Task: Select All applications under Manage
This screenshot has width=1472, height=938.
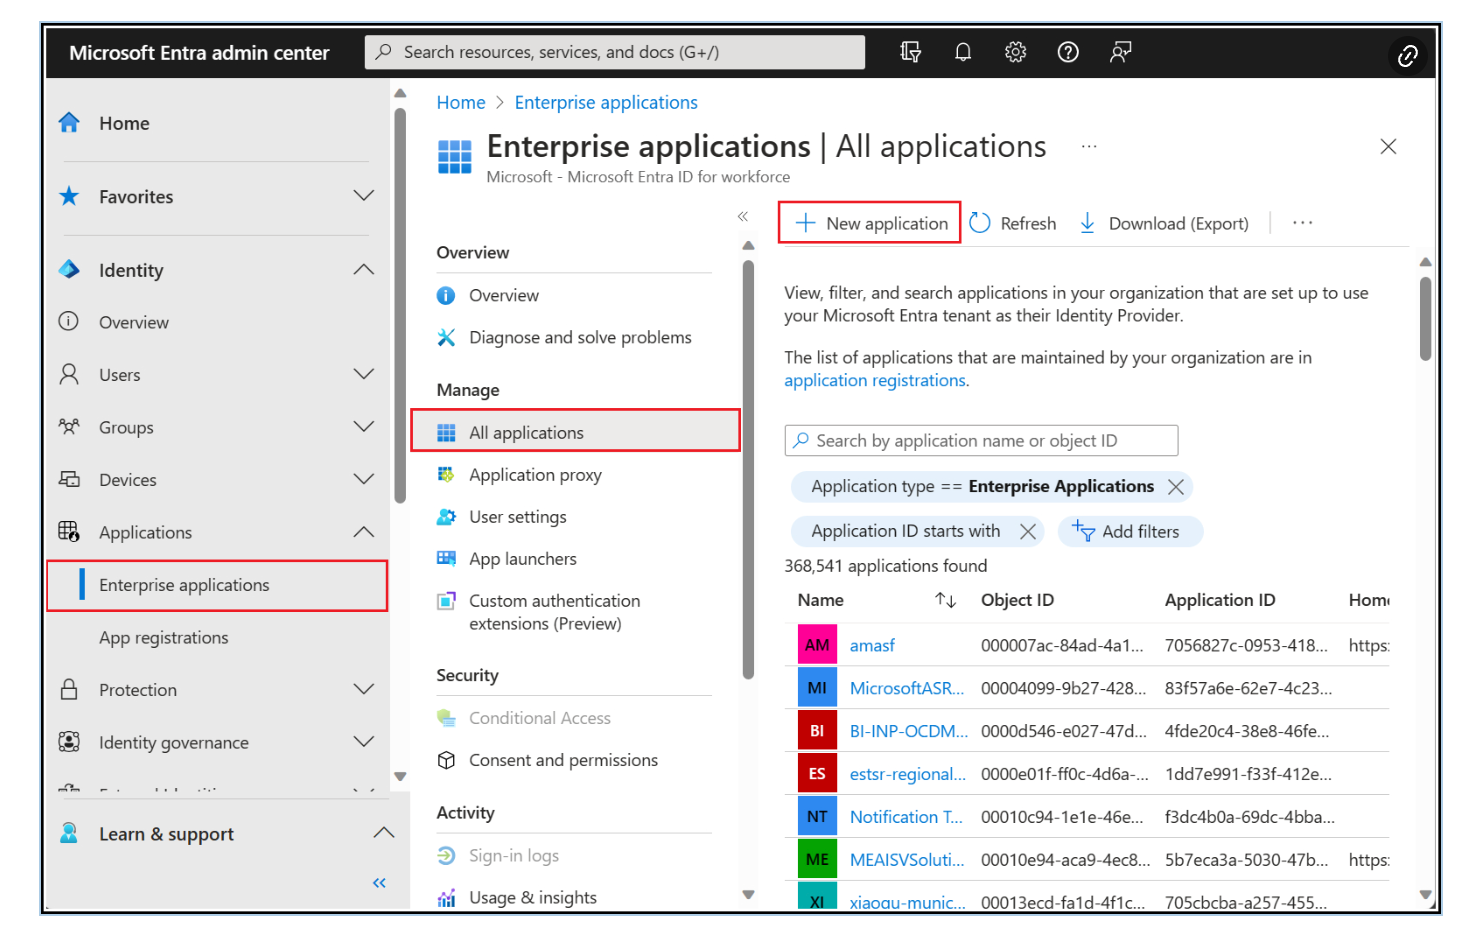Action: point(575,430)
